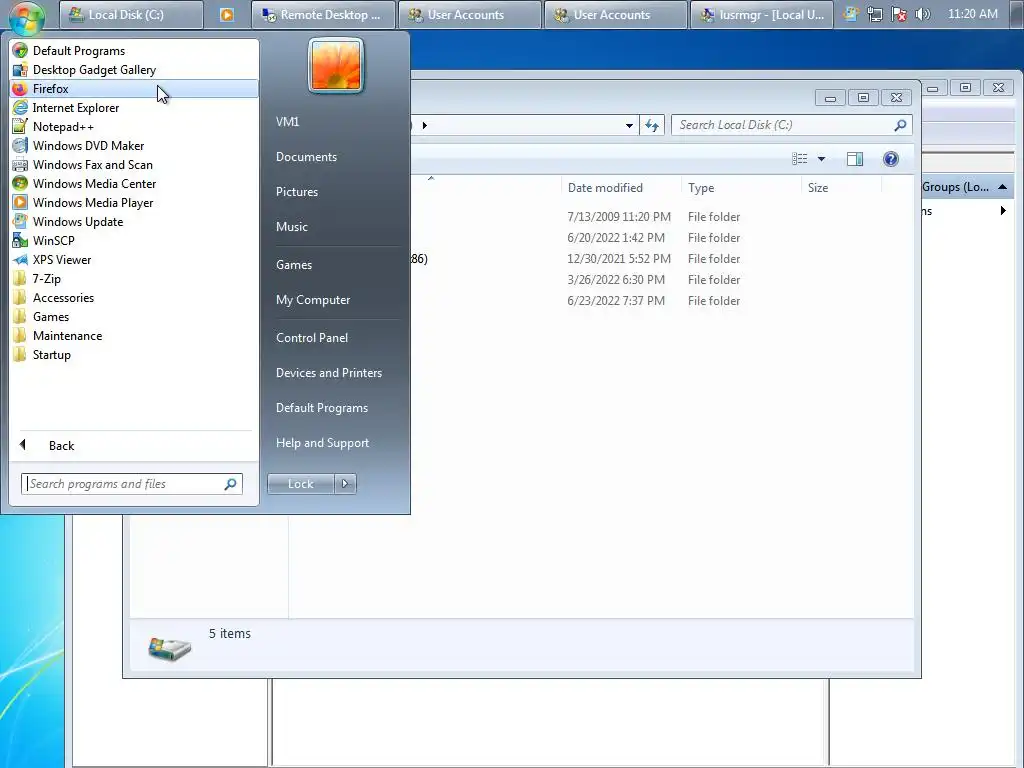
Task: Open Control Panel
Action: coord(312,338)
